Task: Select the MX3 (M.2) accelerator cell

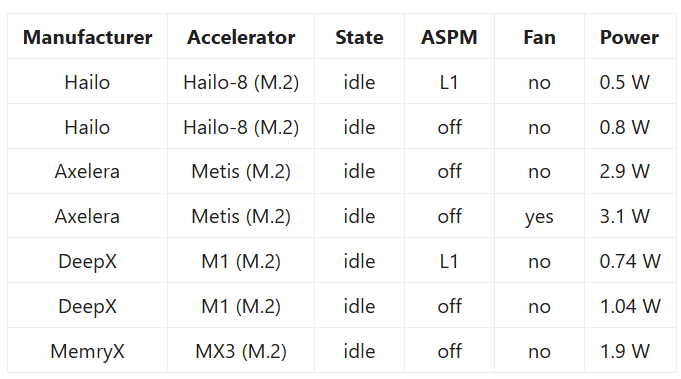Action: coord(241,351)
